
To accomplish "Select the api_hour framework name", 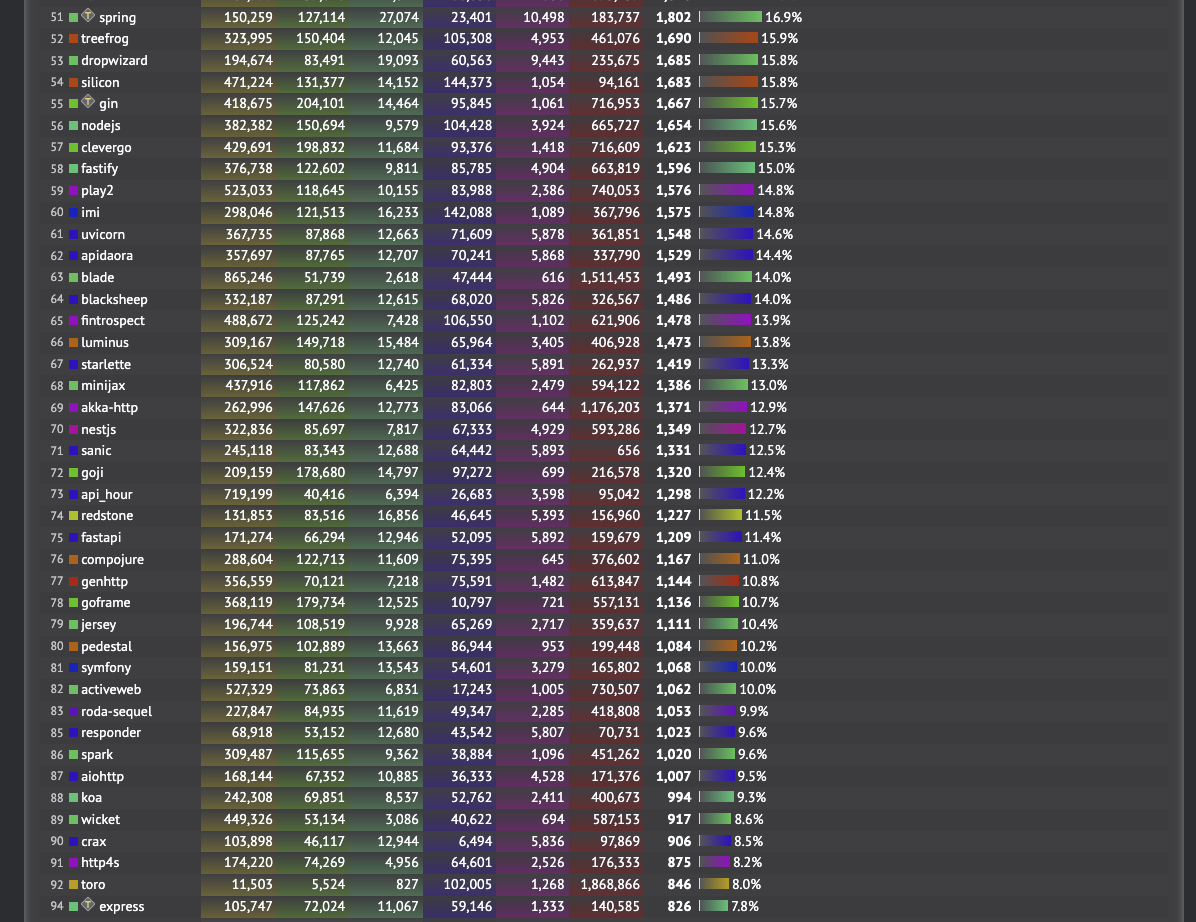I will tap(107, 494).
